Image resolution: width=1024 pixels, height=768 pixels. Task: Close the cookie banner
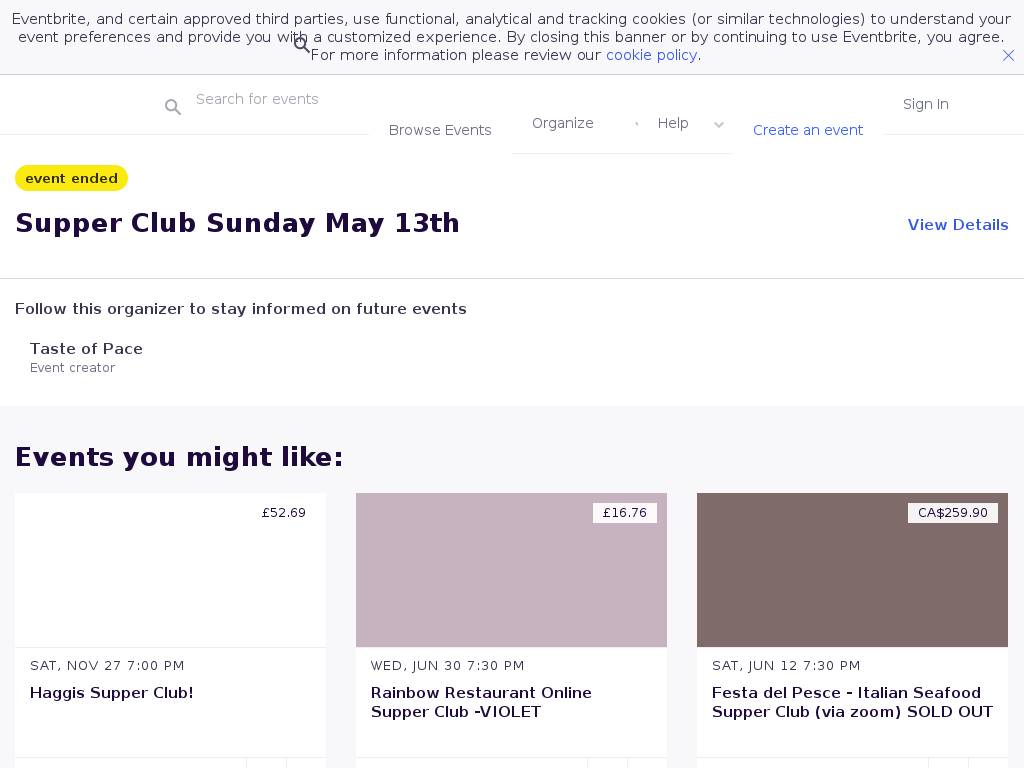(1008, 56)
